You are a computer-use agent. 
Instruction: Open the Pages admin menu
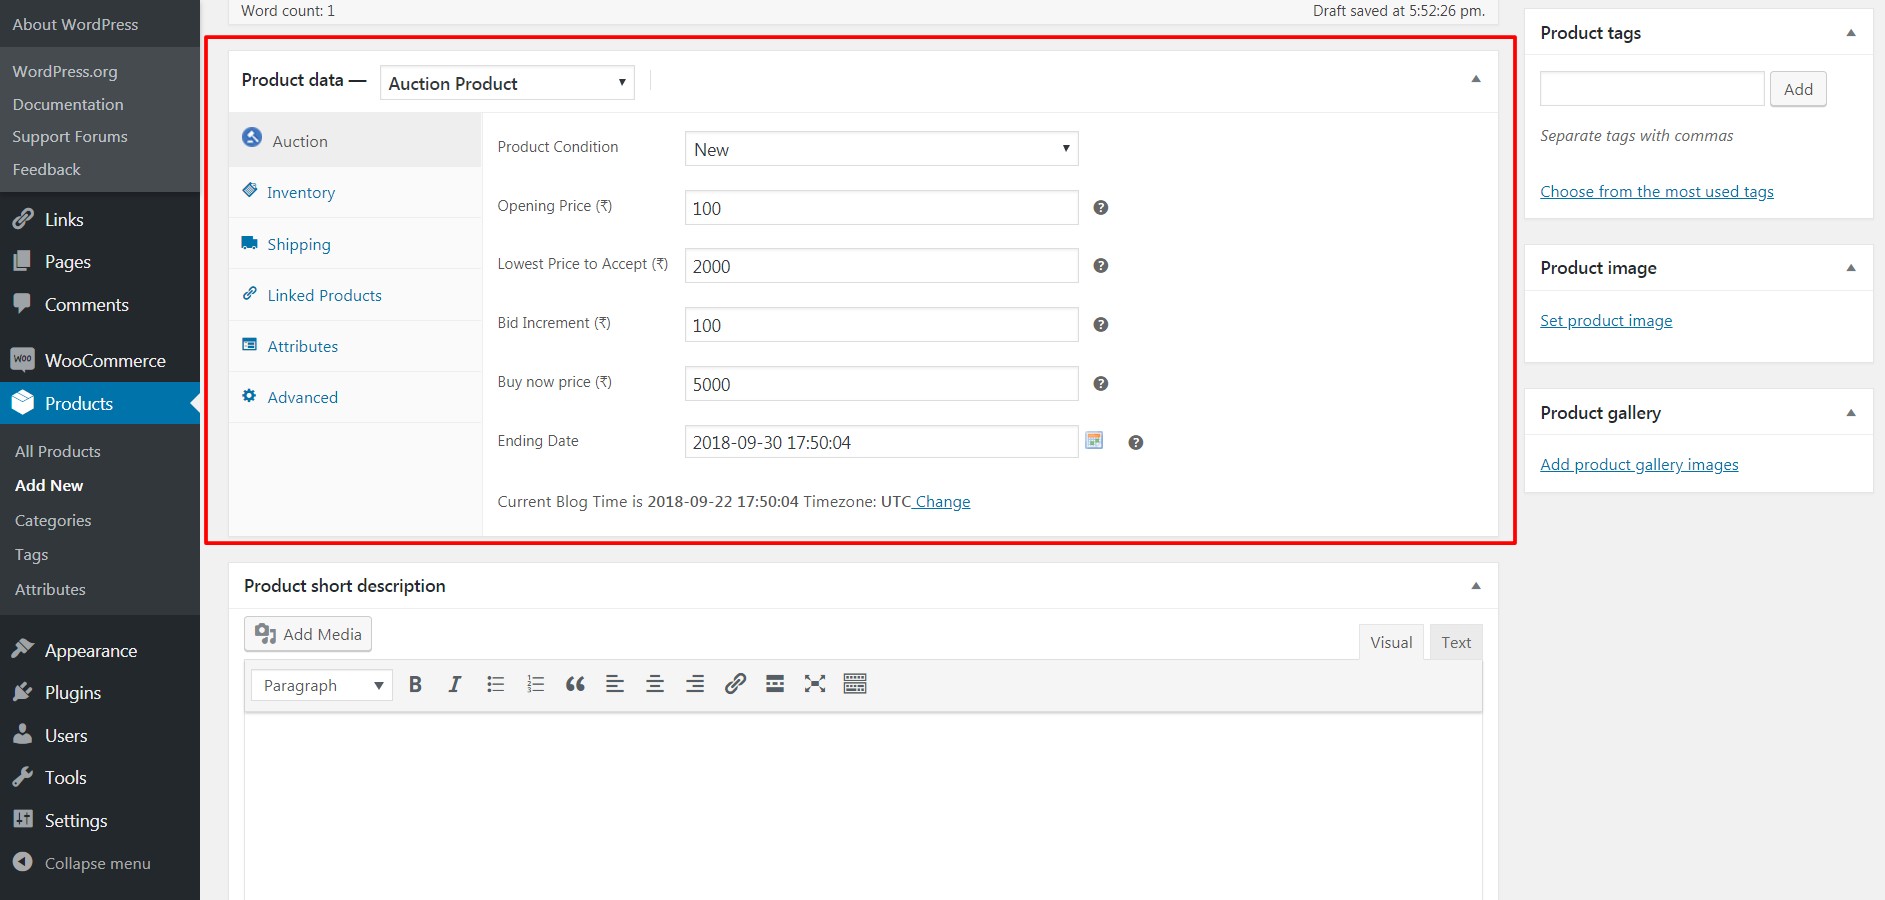[100, 261]
